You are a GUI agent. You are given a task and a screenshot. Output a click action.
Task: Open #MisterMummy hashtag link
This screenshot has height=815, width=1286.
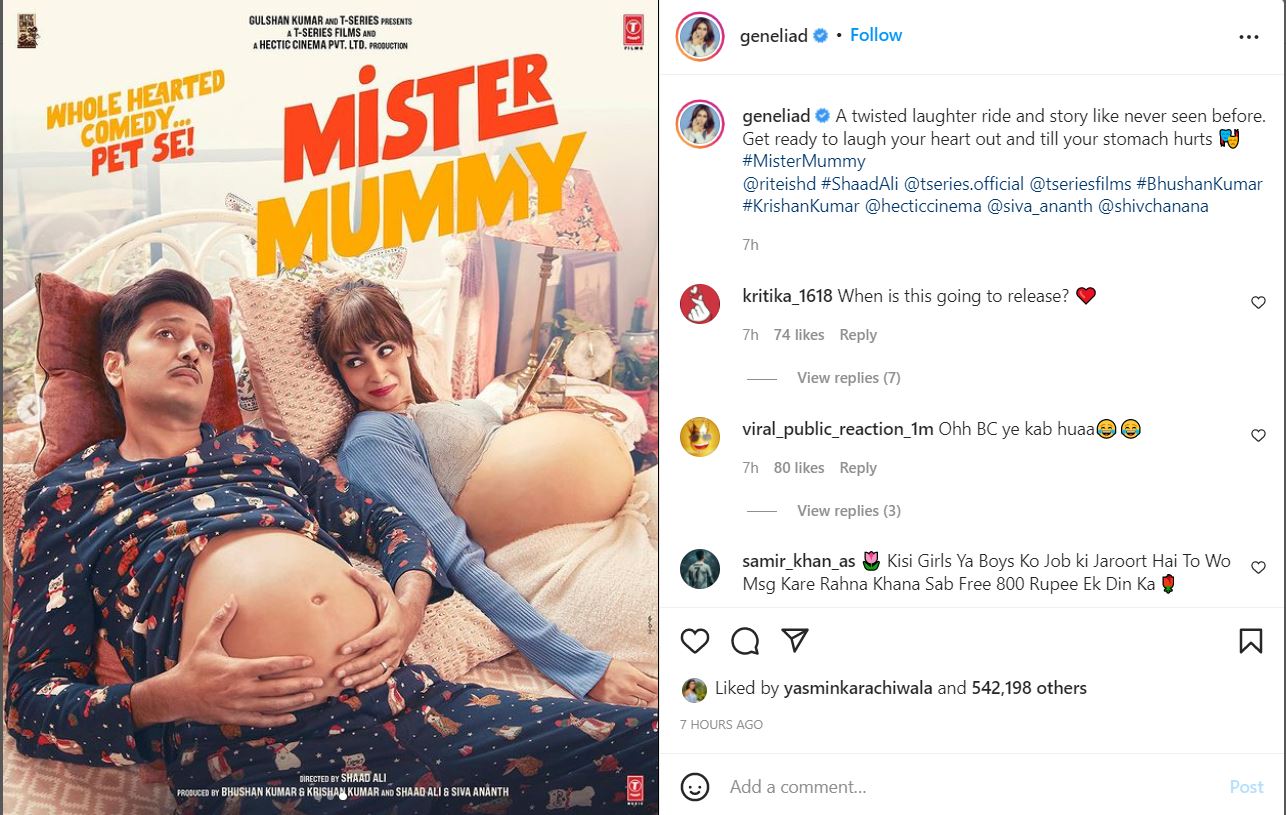click(804, 161)
